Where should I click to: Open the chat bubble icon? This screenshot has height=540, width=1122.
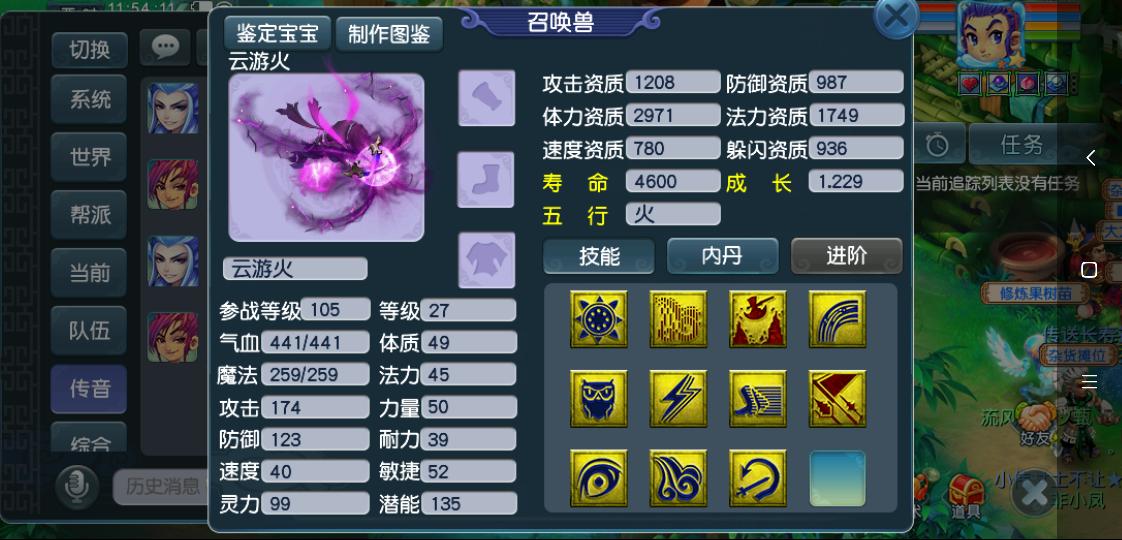tap(165, 48)
